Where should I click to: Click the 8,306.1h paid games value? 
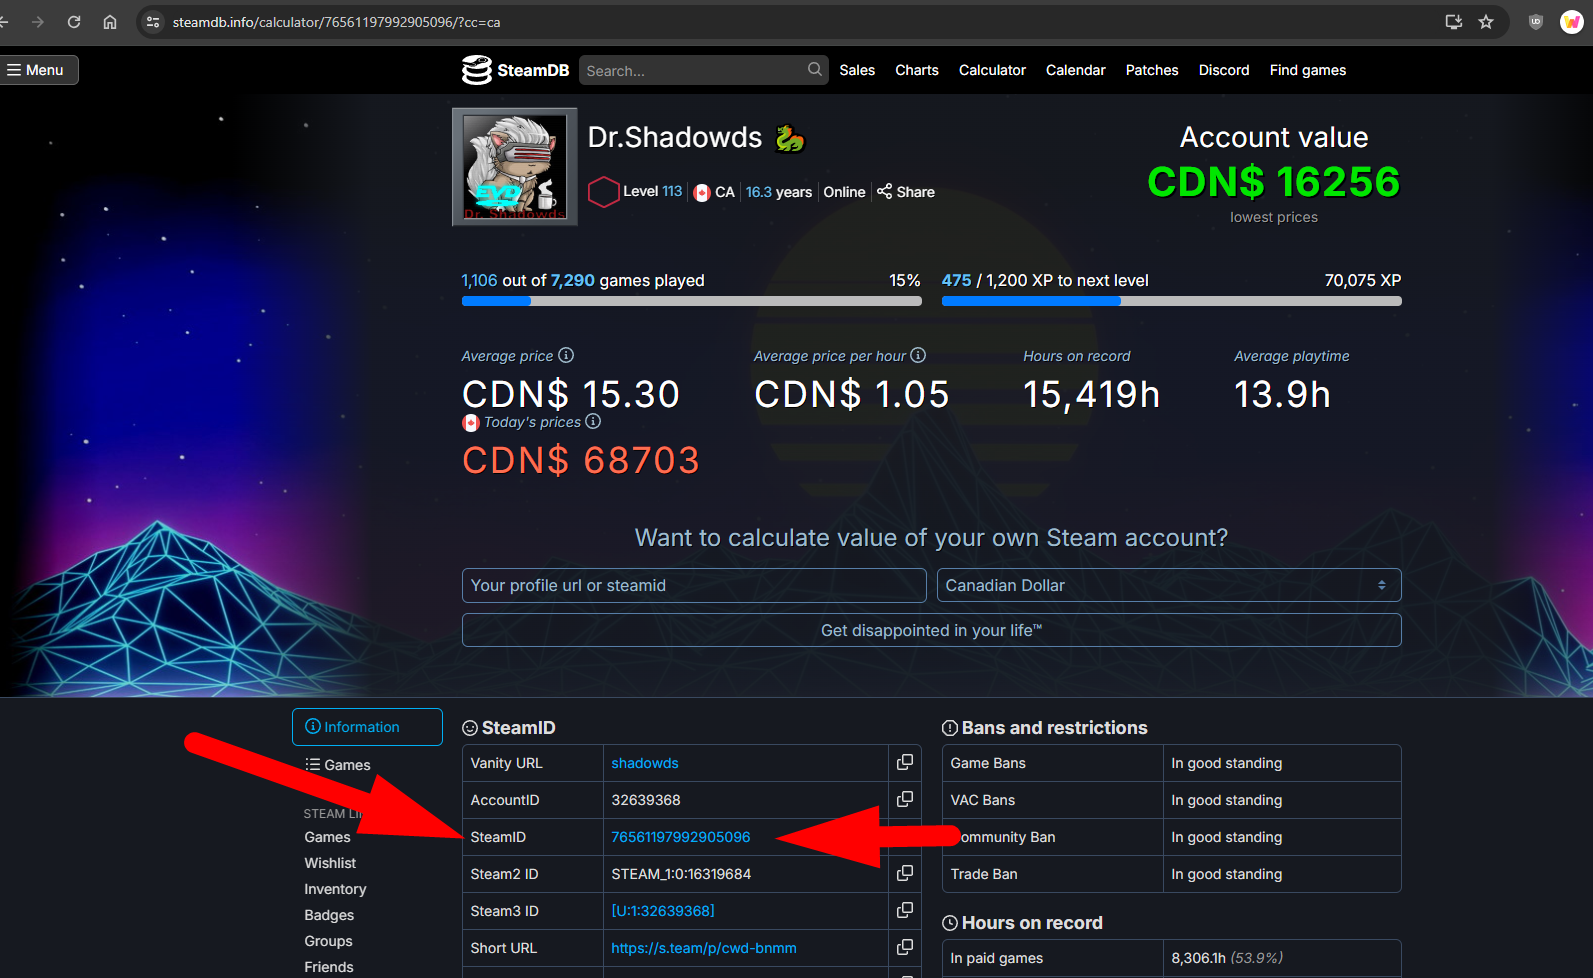click(x=1198, y=958)
